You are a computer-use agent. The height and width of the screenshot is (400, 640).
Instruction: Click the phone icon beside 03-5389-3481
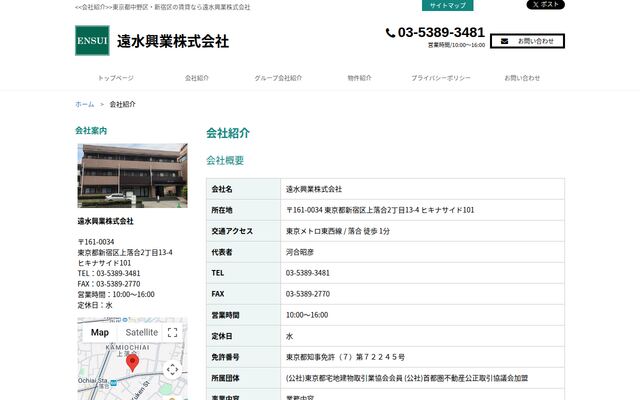[390, 33]
